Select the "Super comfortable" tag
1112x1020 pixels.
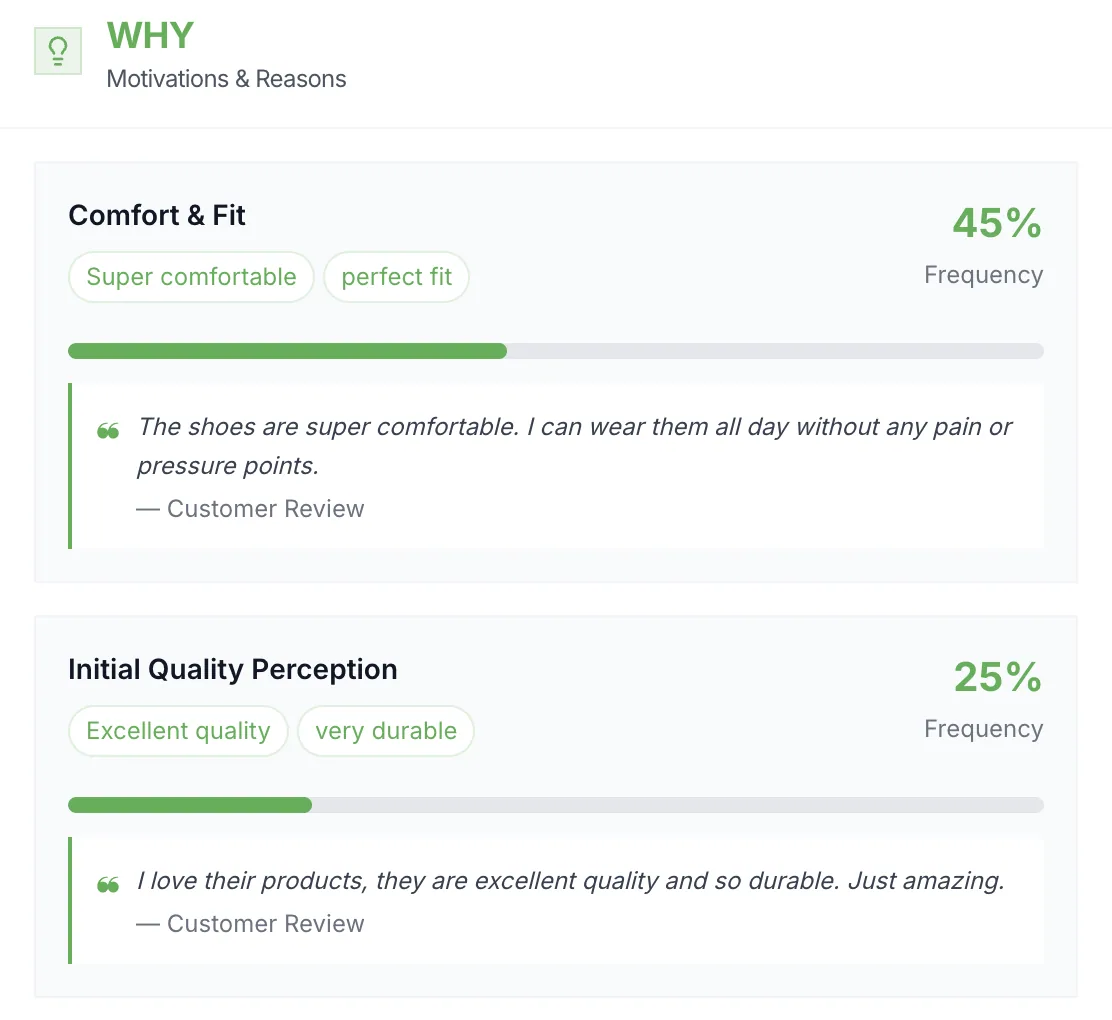tap(191, 277)
